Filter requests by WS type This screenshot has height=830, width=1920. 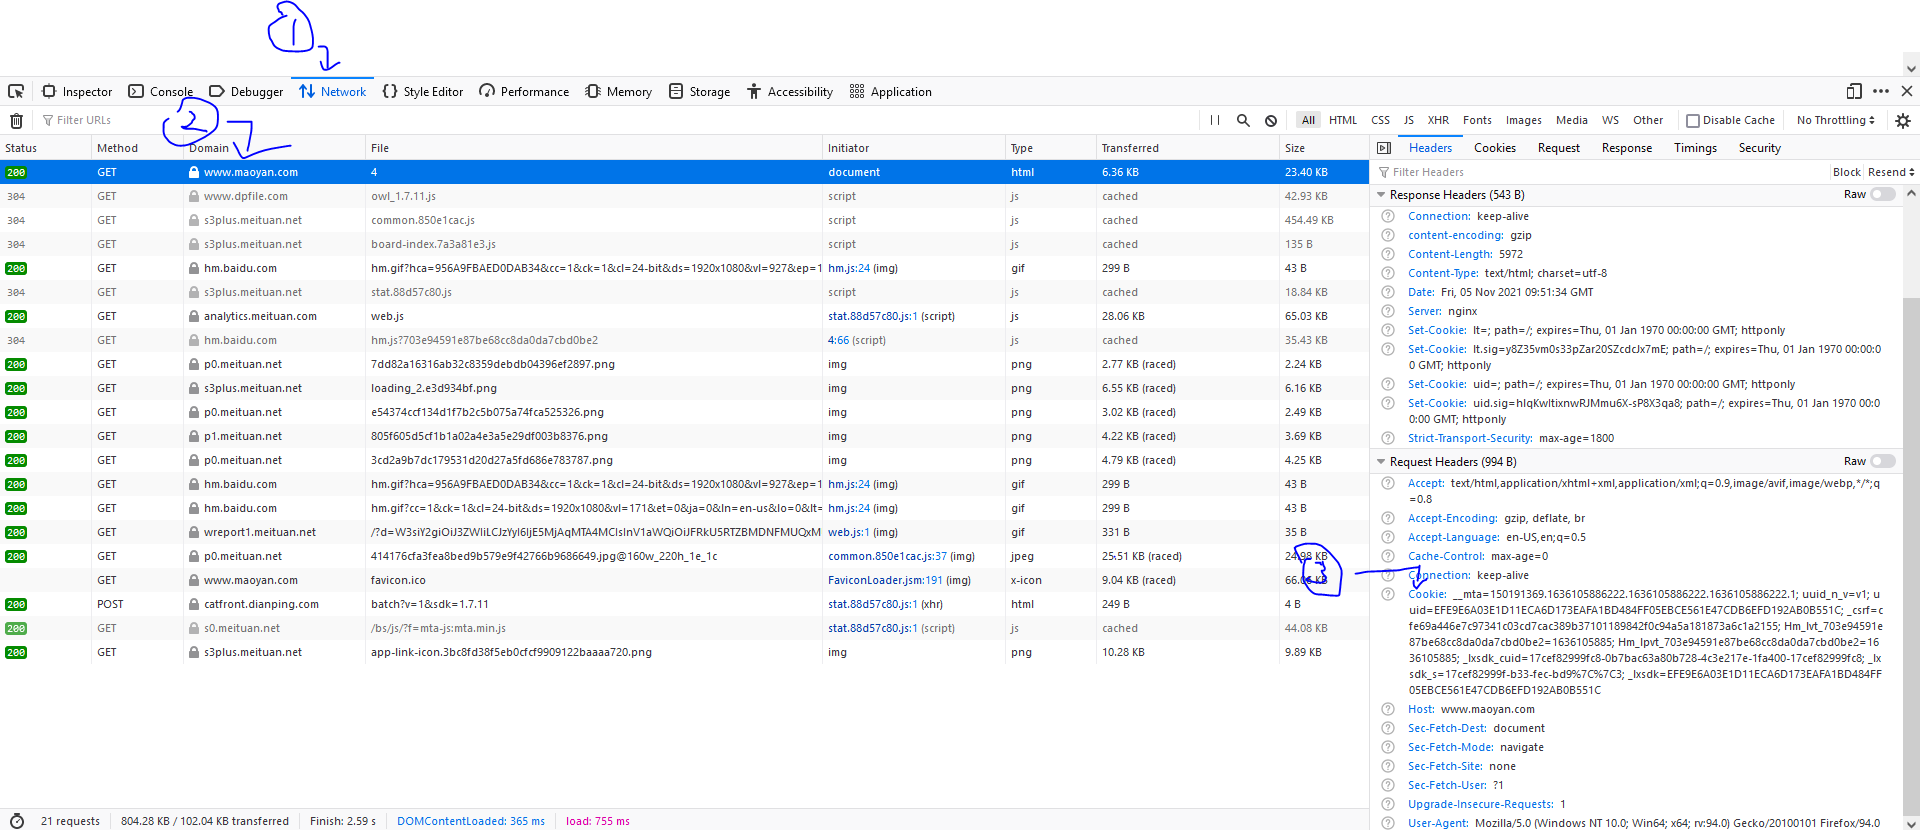(x=1610, y=120)
